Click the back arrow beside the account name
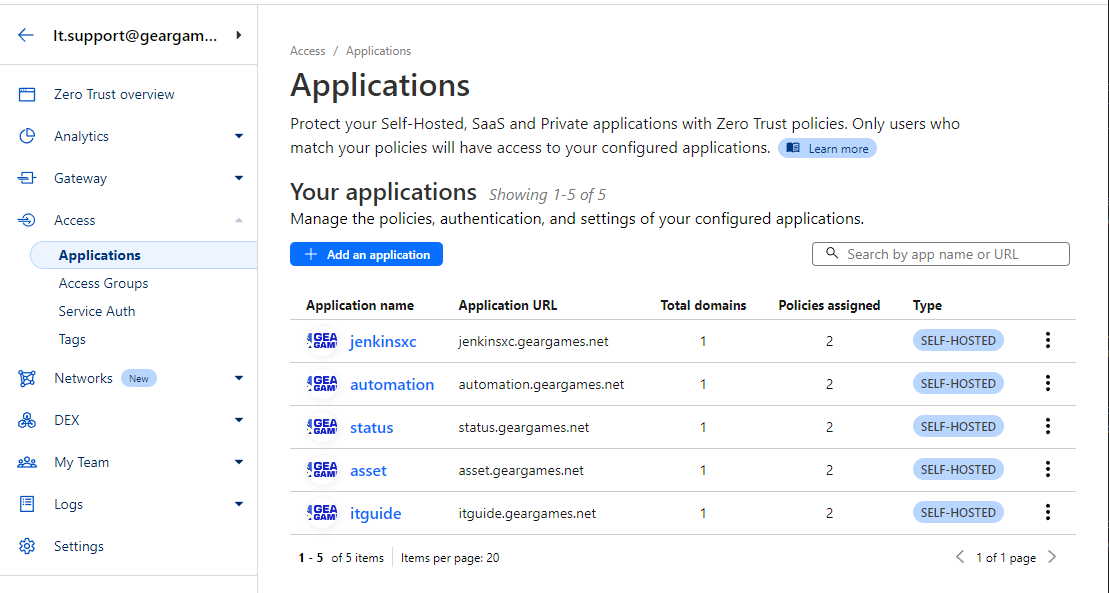The width and height of the screenshot is (1109, 593). pos(26,35)
